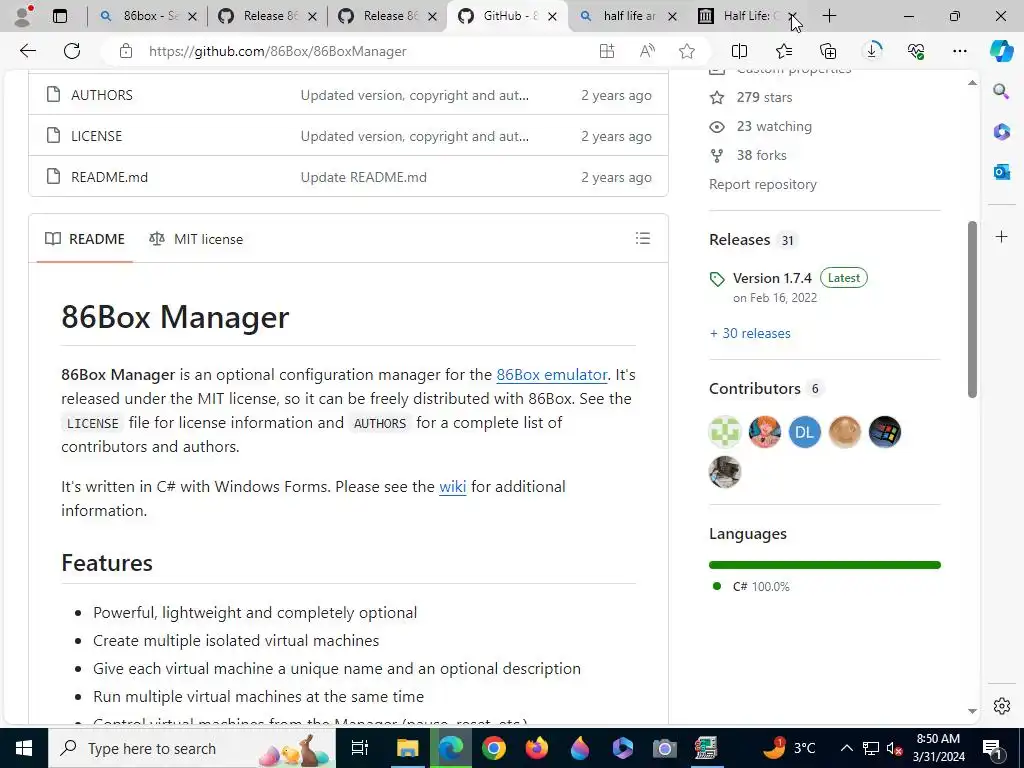Click Report repository link
Screen dimensions: 1024x768
coord(763,184)
